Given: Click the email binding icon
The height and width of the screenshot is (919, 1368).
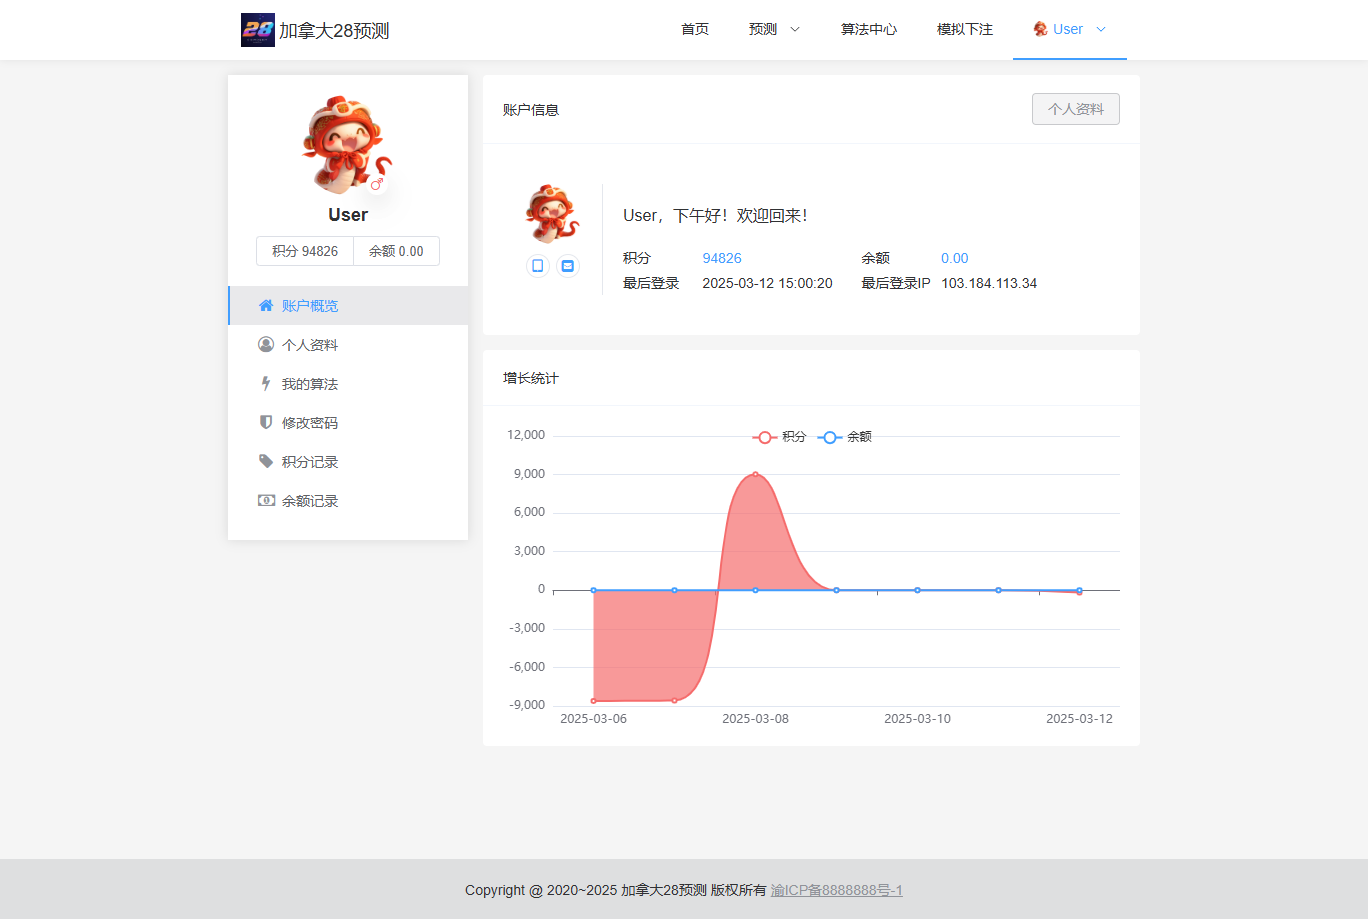Looking at the screenshot, I should point(568,266).
